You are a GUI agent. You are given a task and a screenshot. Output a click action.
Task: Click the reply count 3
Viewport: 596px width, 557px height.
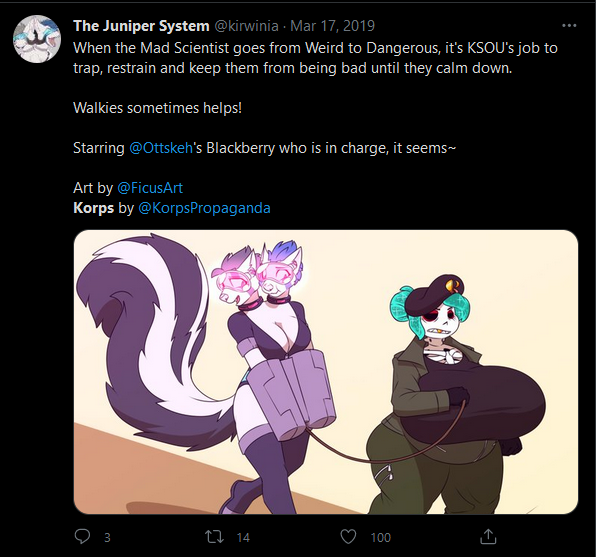pos(107,537)
